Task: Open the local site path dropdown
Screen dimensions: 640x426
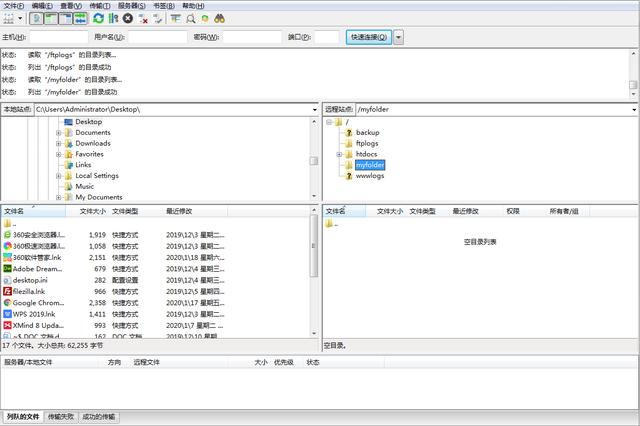Action: 314,109
